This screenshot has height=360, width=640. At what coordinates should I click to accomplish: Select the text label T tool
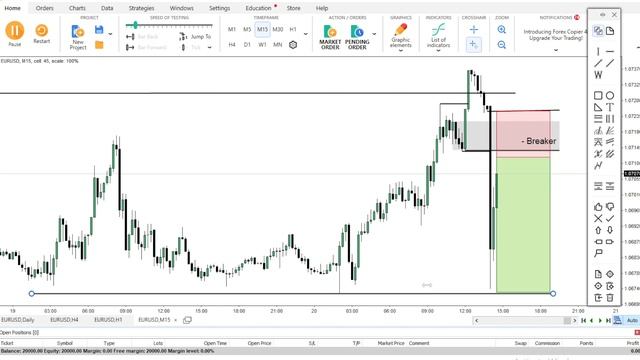coord(610,107)
